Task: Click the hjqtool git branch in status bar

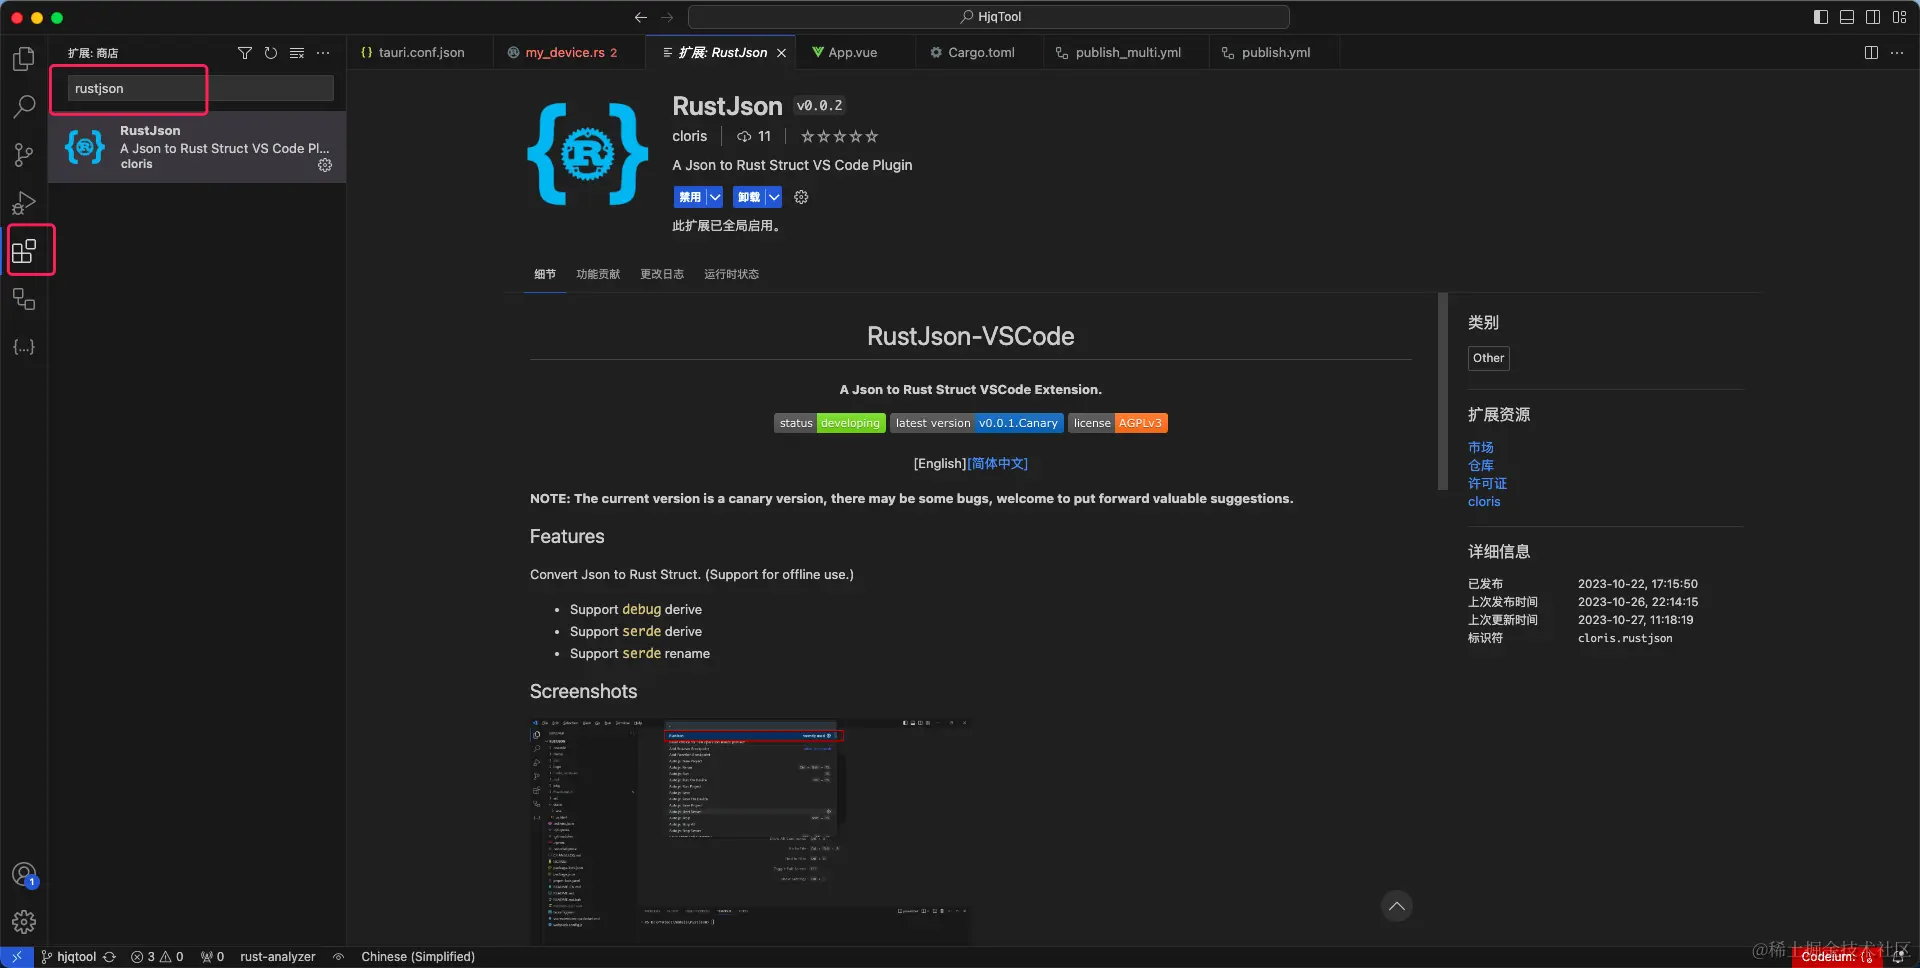Action: click(68, 957)
